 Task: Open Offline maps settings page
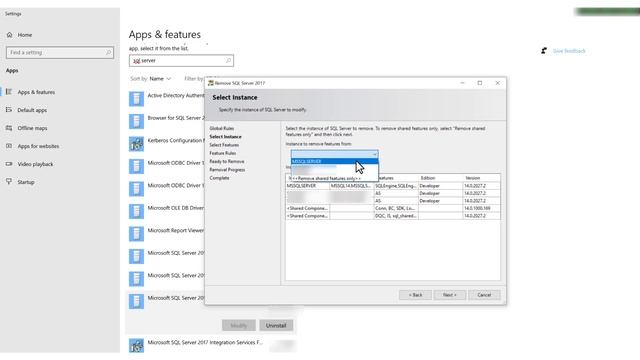click(x=32, y=128)
